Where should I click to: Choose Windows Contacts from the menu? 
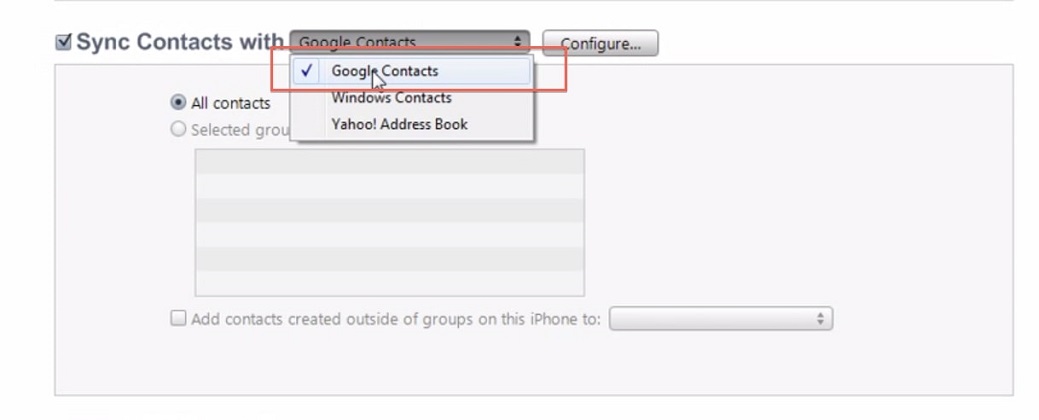point(411,98)
